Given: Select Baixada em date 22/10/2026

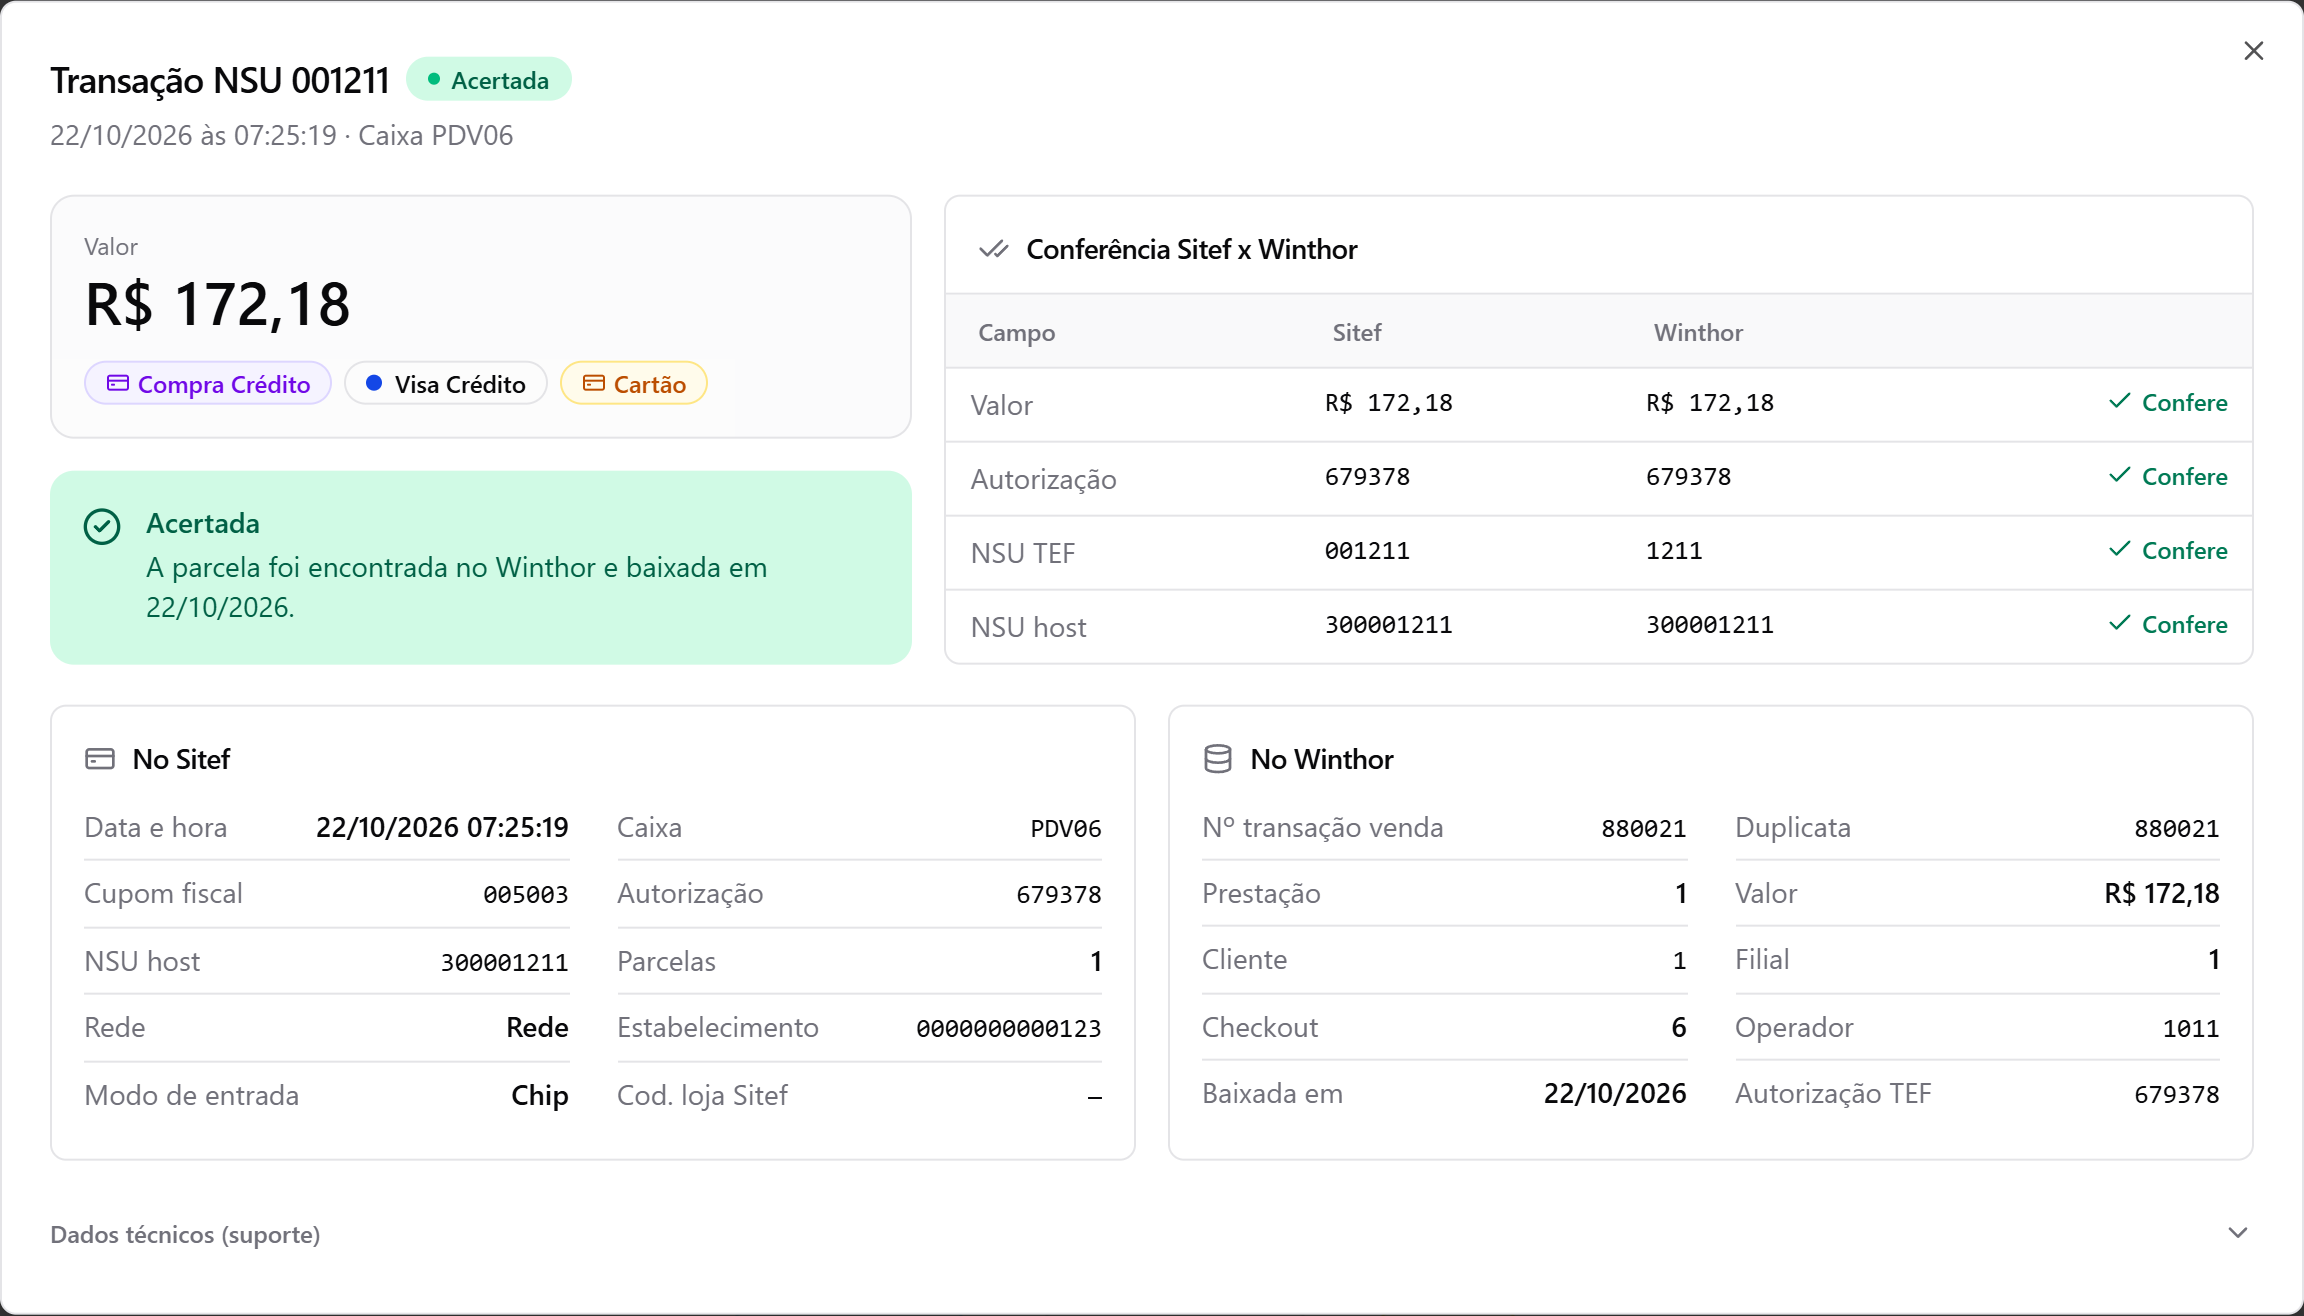Looking at the screenshot, I should click(1615, 1094).
